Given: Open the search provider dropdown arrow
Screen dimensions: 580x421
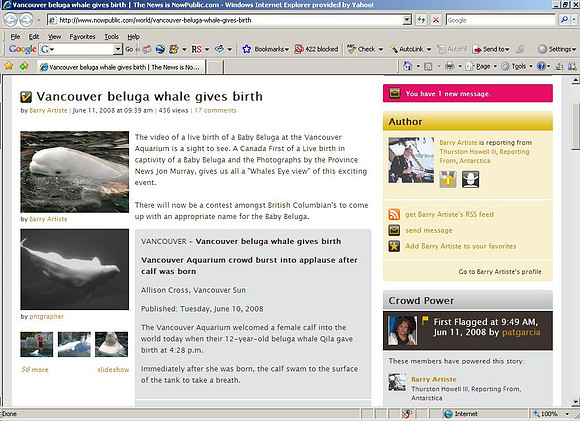Looking at the screenshot, I should pyautogui.click(x=574, y=20).
